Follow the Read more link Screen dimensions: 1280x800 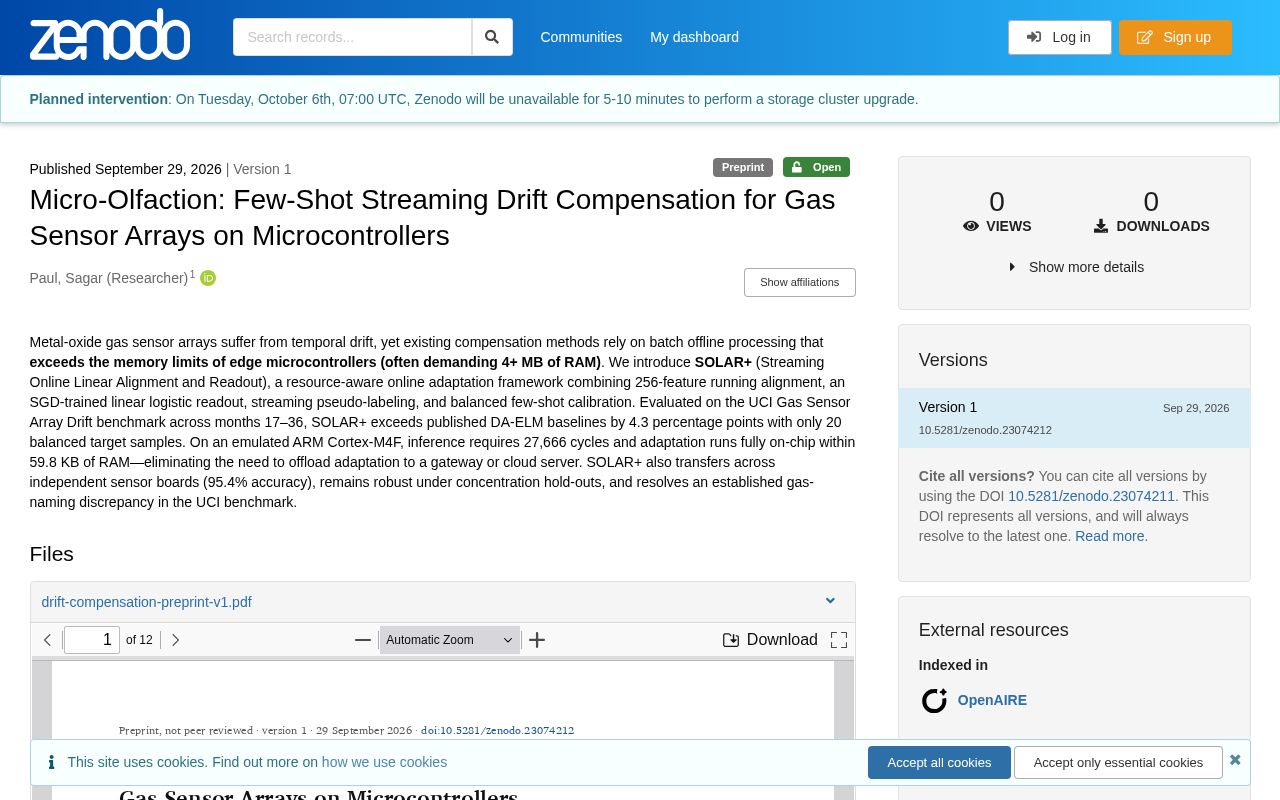click(x=1109, y=536)
